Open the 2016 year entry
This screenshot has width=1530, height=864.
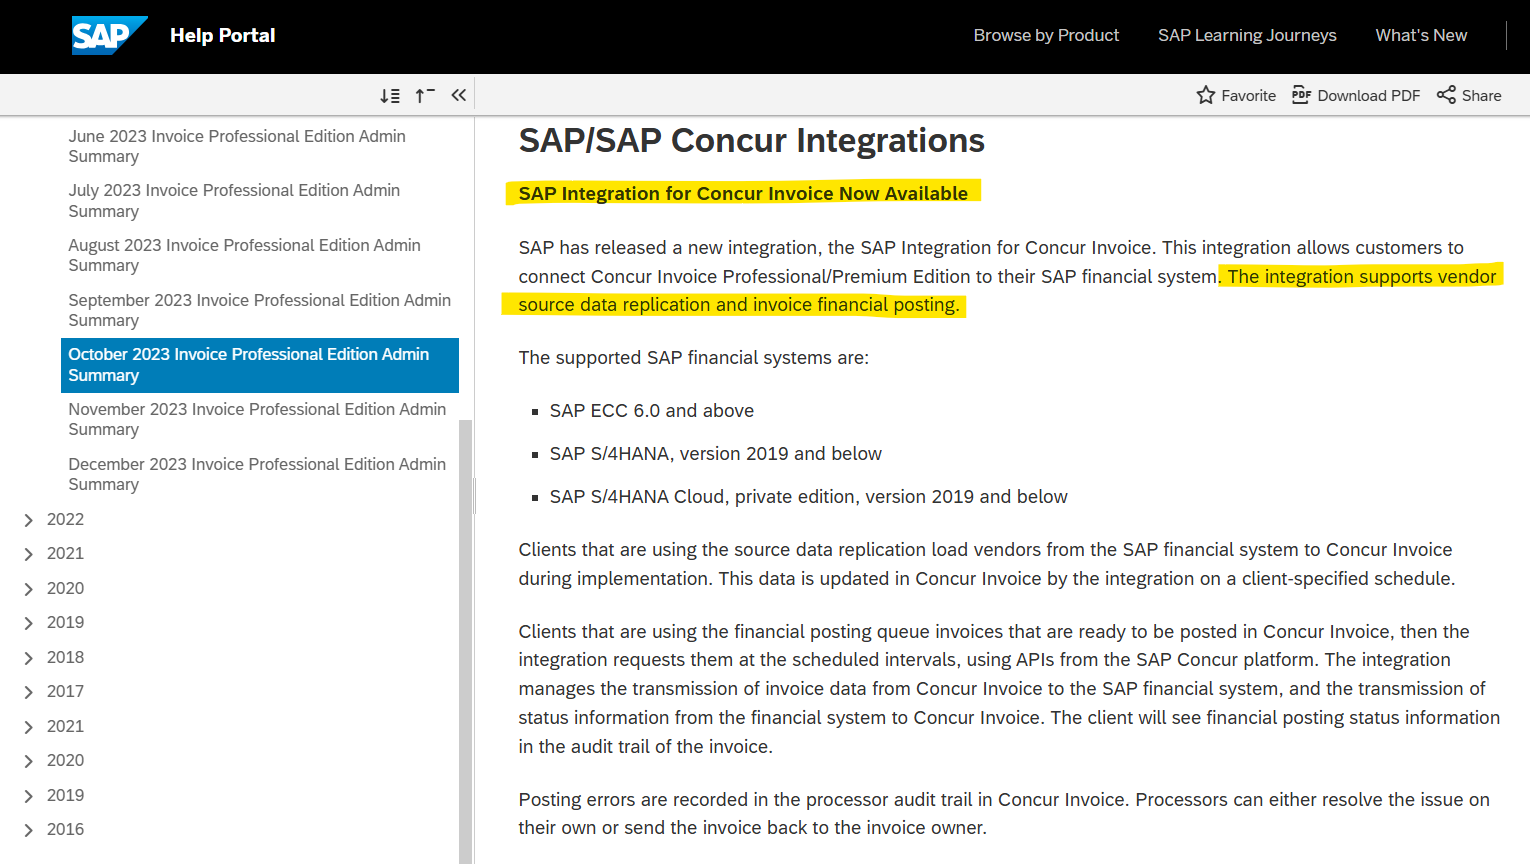coord(65,829)
